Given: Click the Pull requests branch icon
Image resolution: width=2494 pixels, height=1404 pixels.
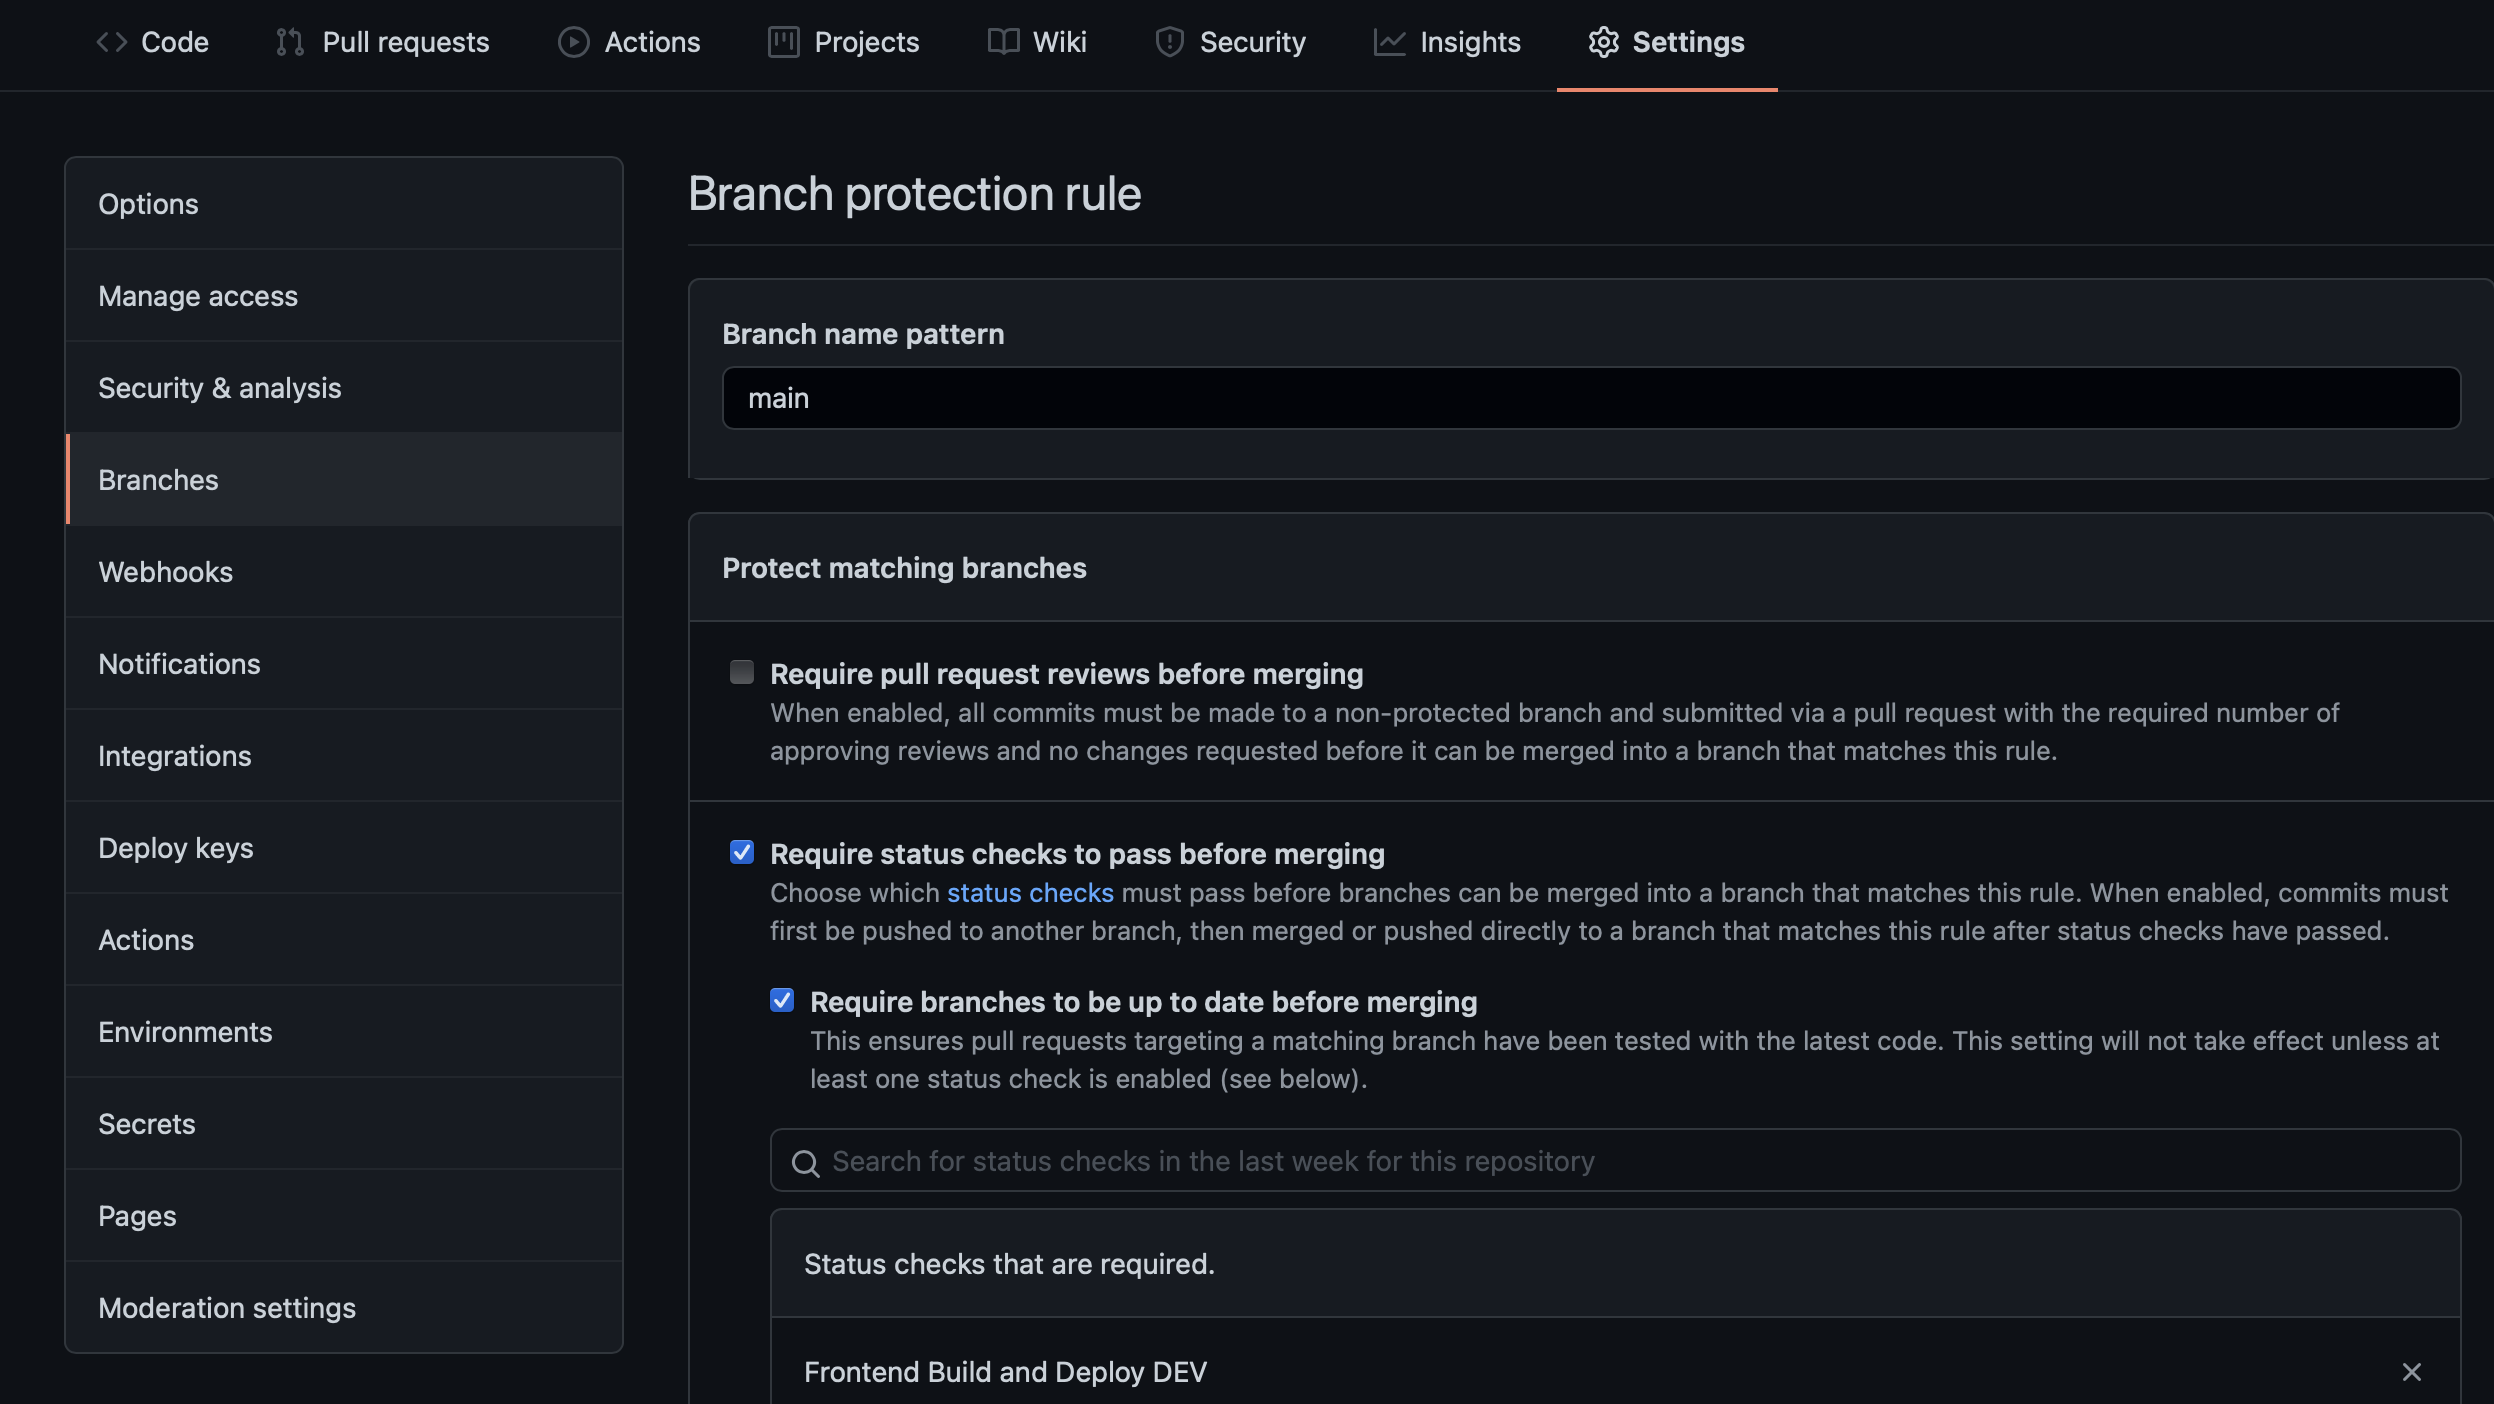Looking at the screenshot, I should tap(290, 42).
